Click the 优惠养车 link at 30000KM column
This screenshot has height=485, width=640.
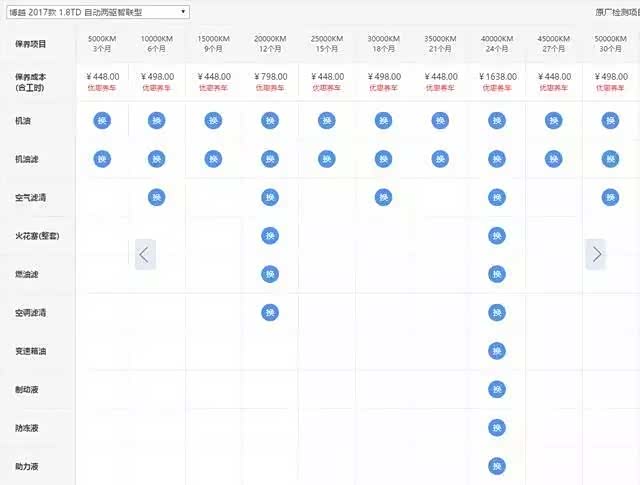[384, 88]
